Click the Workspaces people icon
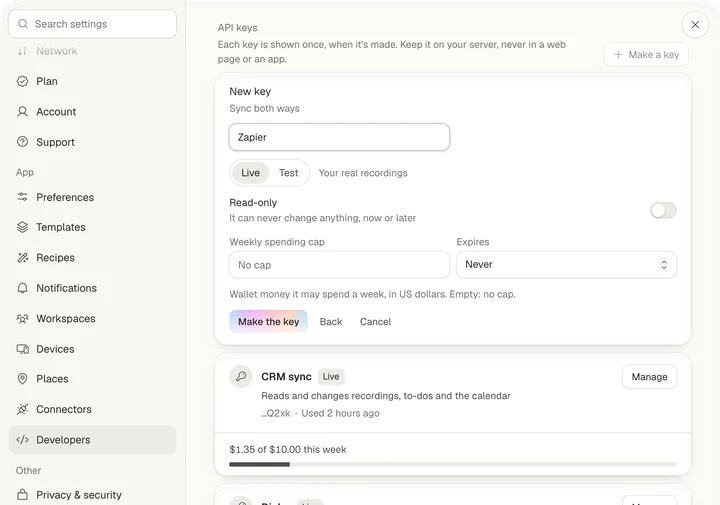720x505 pixels. pos(22,319)
